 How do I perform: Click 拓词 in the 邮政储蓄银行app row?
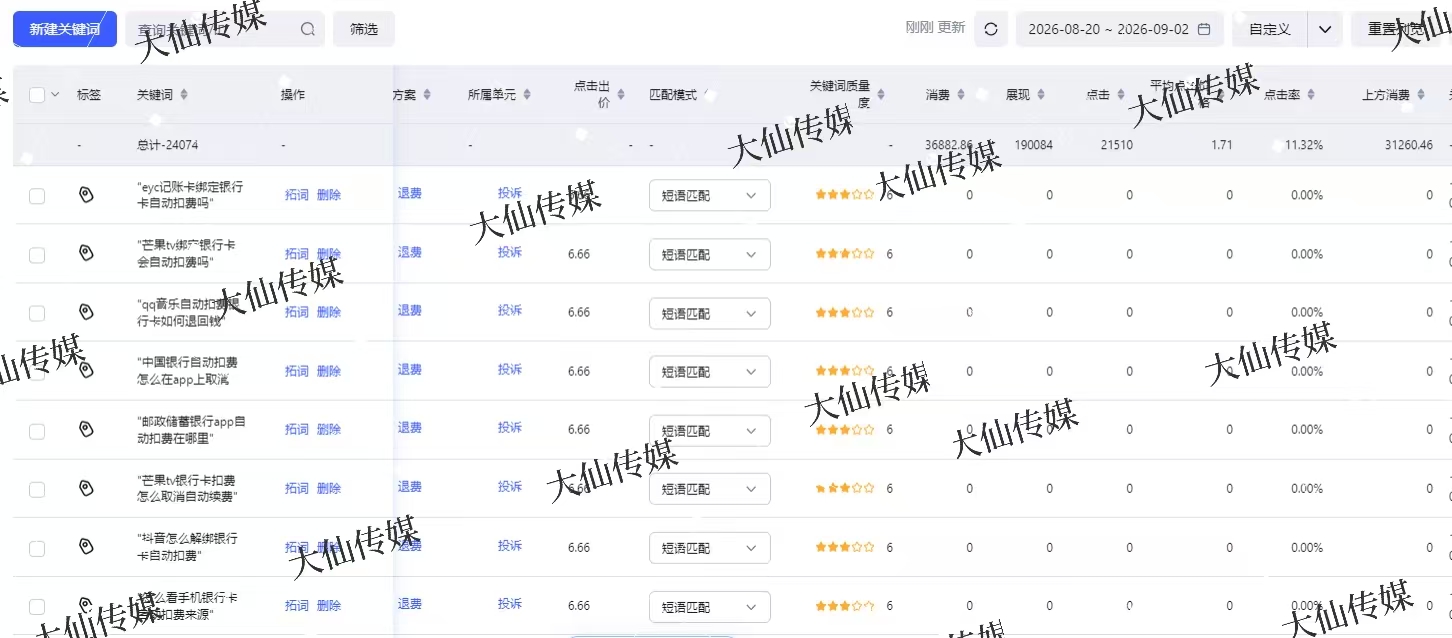pos(297,429)
